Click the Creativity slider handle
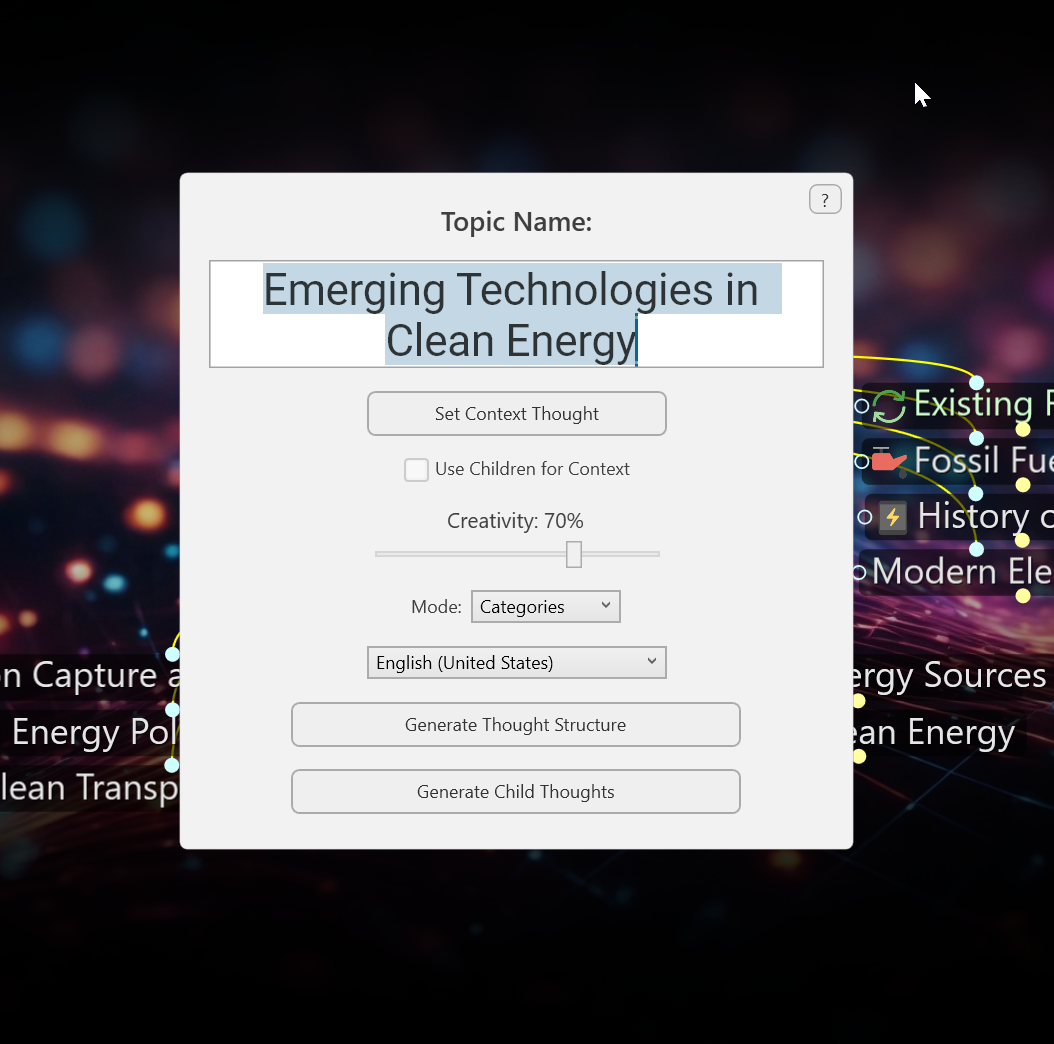Screen dimensions: 1054x1044 tap(574, 554)
